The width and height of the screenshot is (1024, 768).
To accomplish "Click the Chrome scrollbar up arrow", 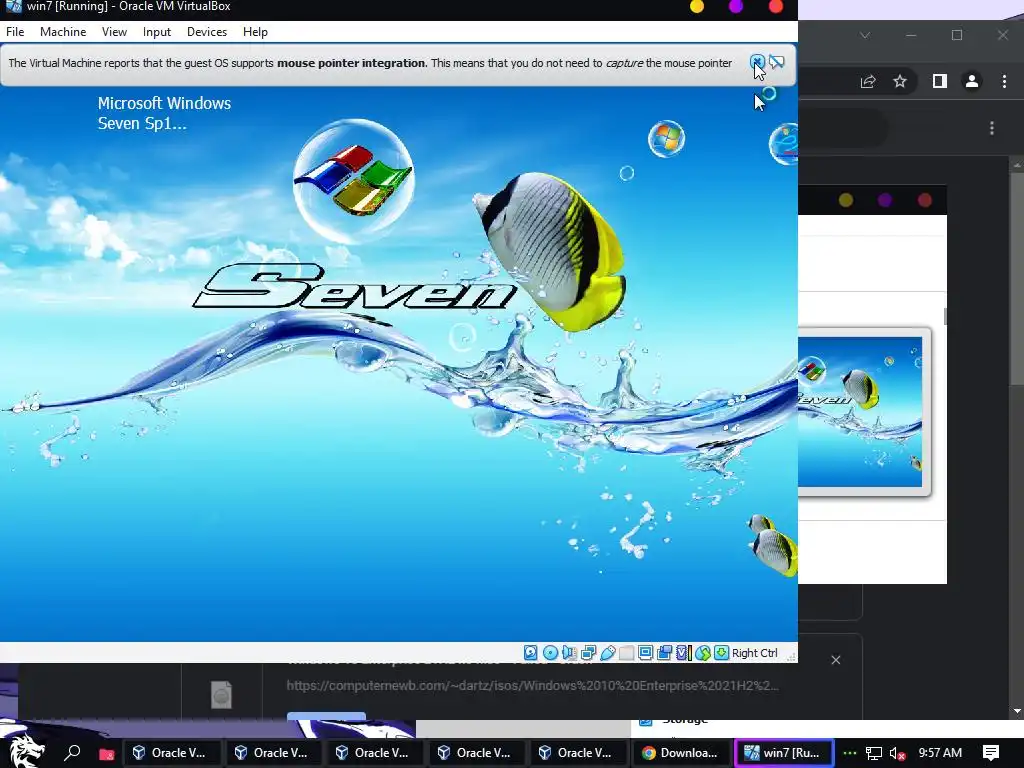I will coord(1017,165).
